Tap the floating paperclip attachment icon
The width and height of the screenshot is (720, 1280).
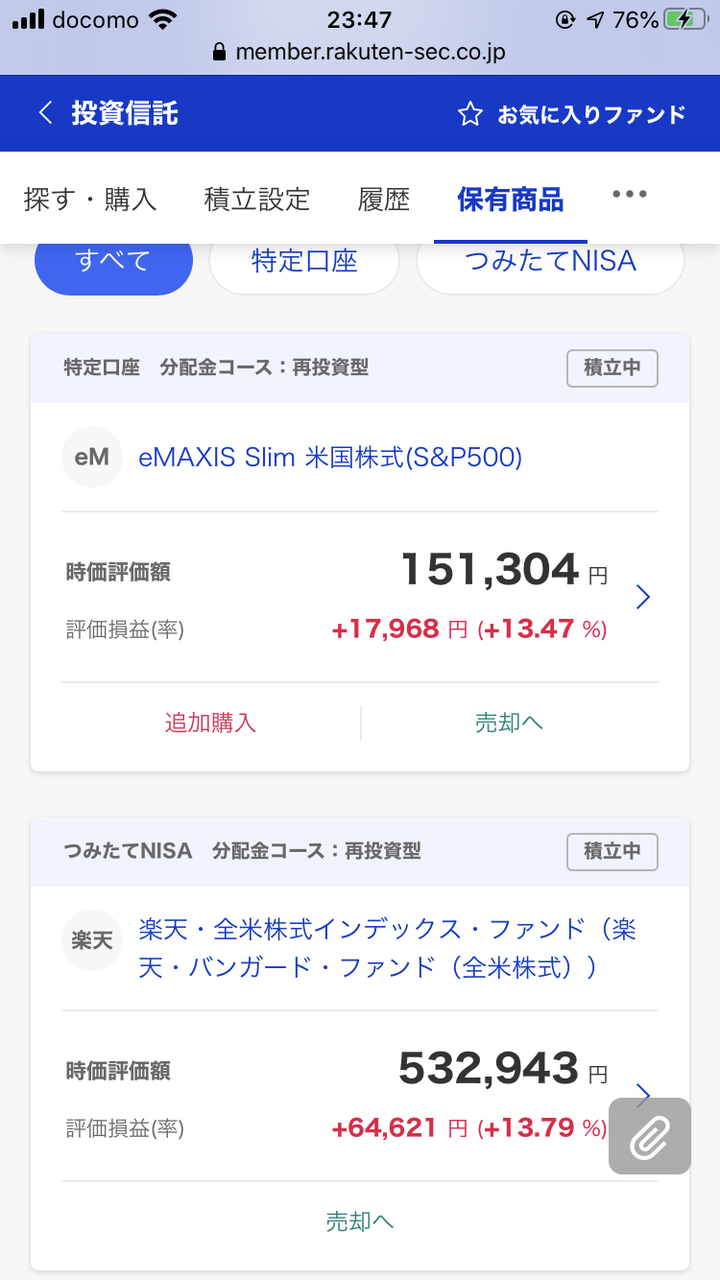pyautogui.click(x=650, y=1136)
